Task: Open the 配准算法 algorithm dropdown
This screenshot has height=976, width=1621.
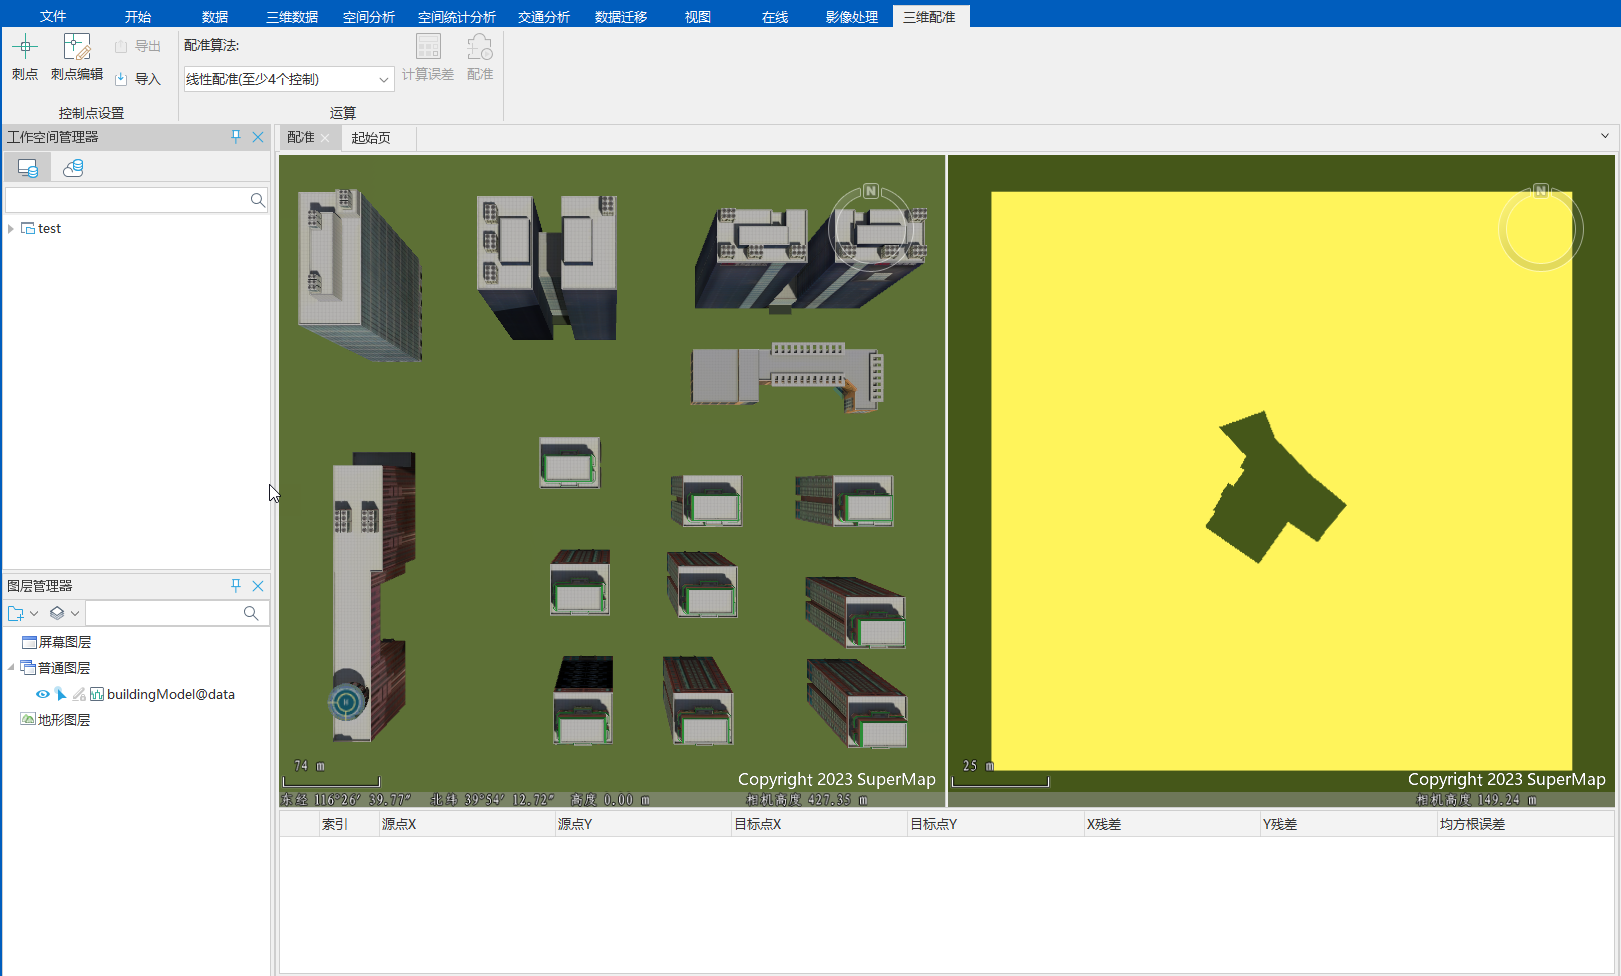Action: [383, 79]
